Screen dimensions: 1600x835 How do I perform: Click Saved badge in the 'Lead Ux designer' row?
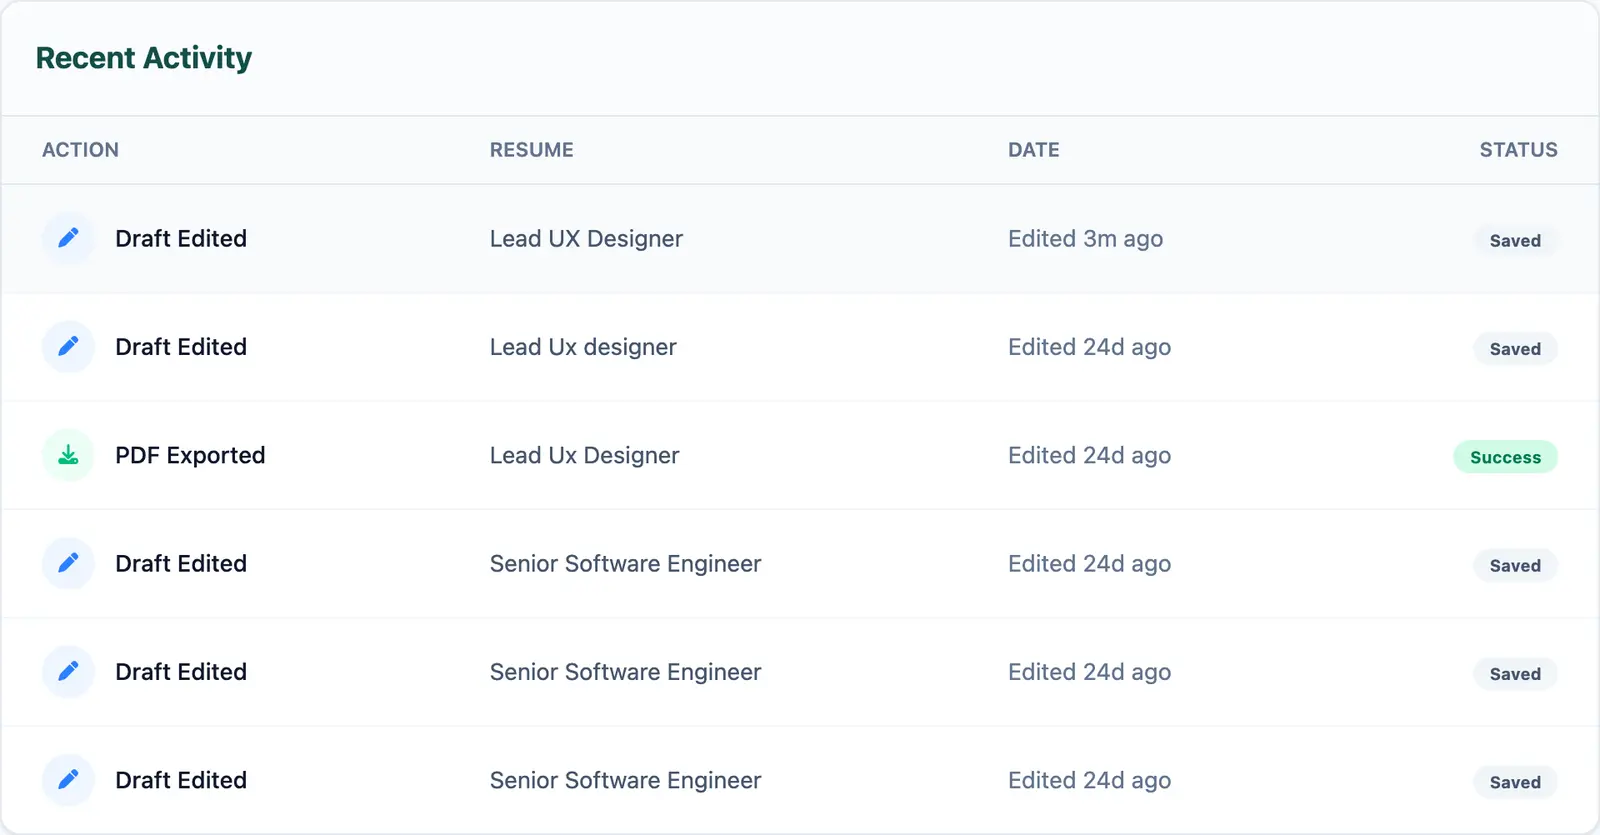pos(1515,349)
